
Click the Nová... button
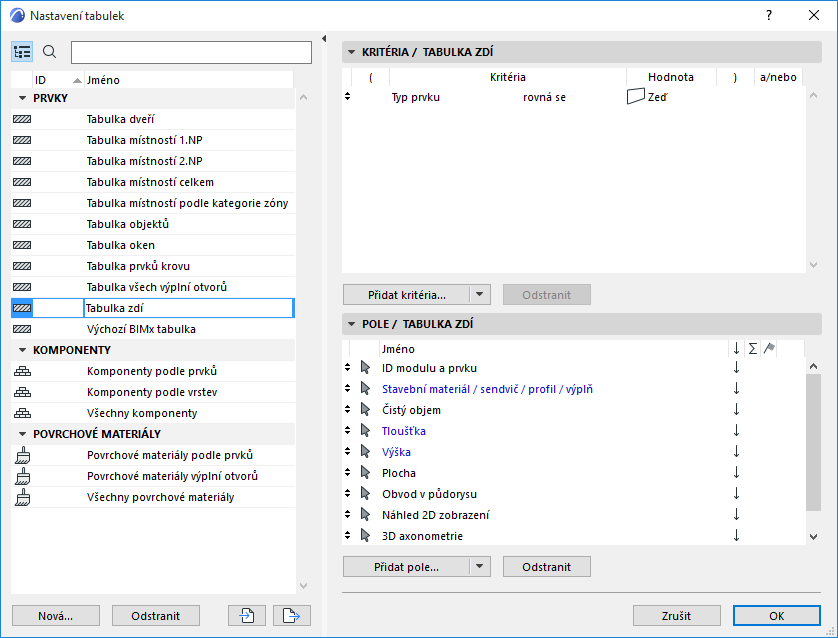coord(55,616)
